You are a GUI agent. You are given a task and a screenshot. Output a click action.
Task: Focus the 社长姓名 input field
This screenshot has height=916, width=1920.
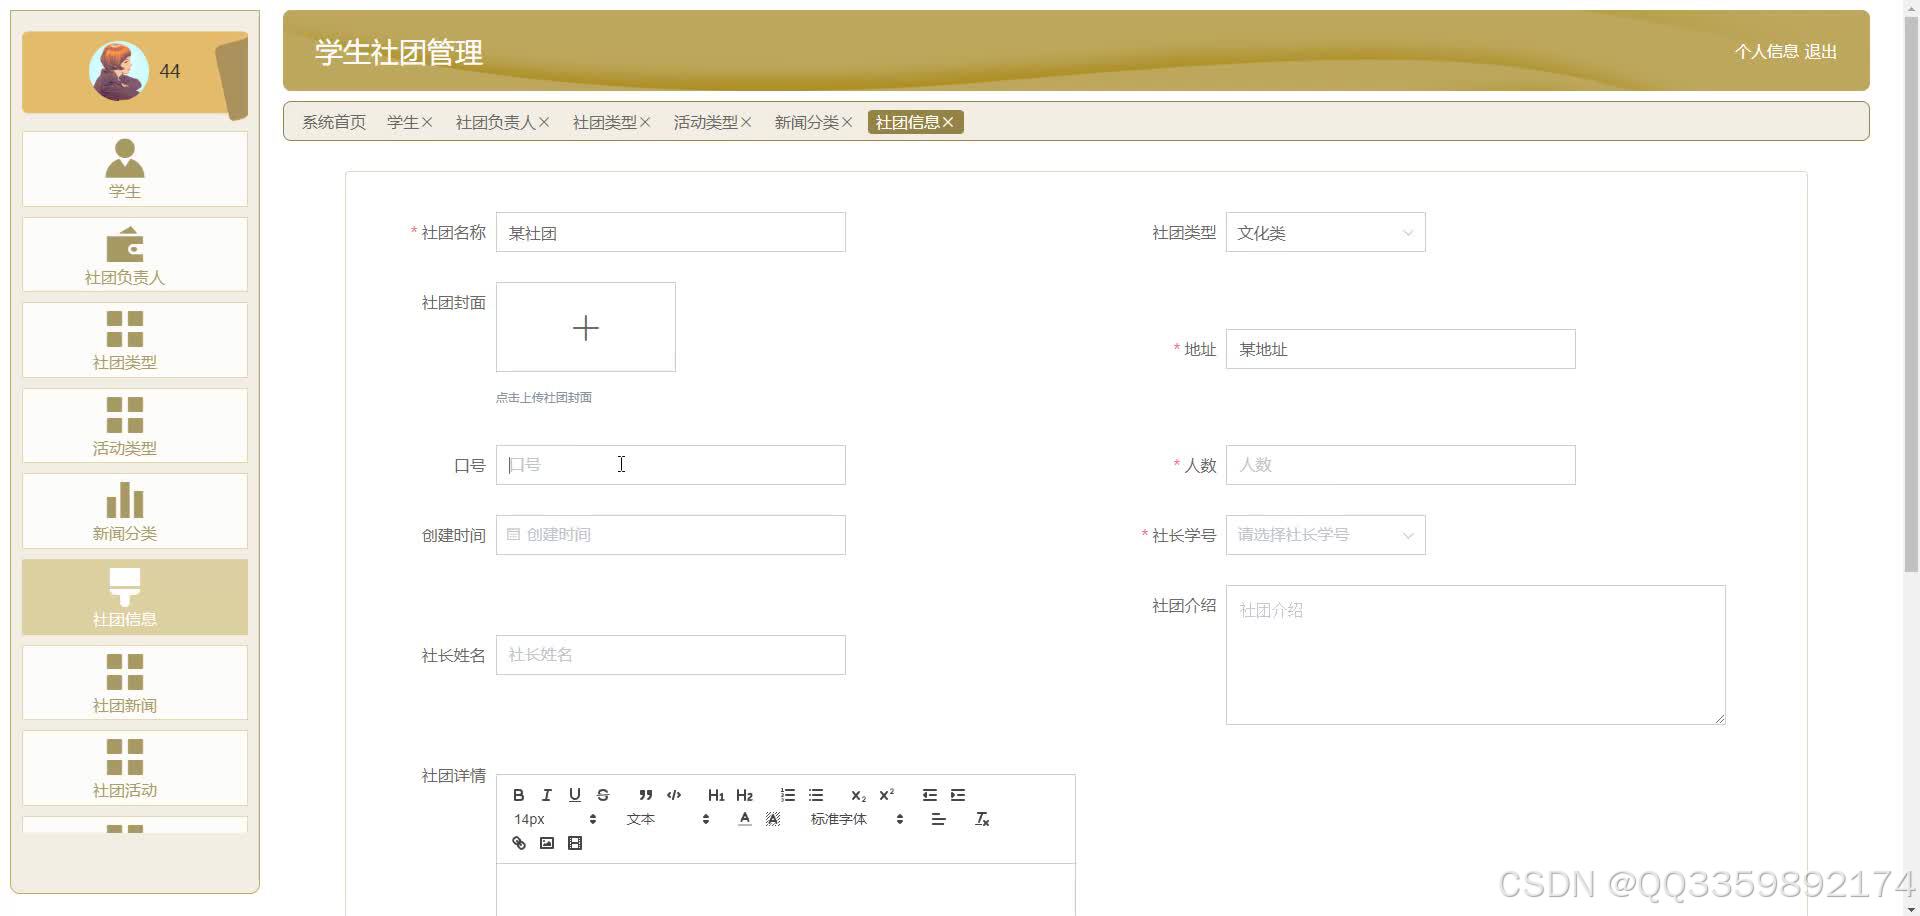[x=670, y=655]
